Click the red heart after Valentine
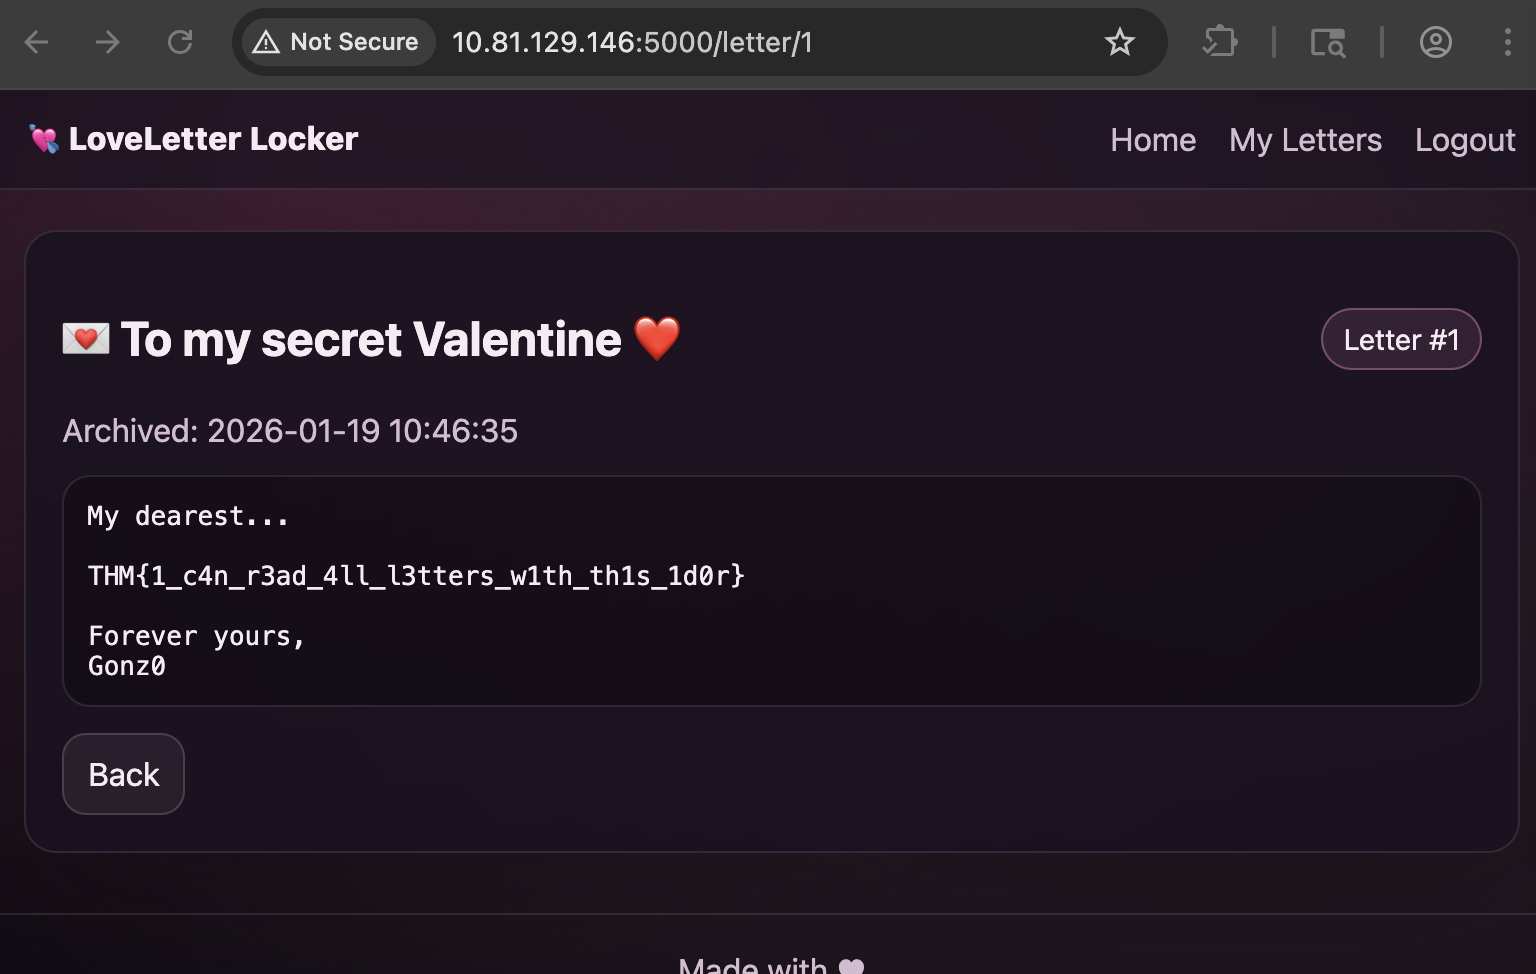Image resolution: width=1536 pixels, height=974 pixels. point(657,339)
